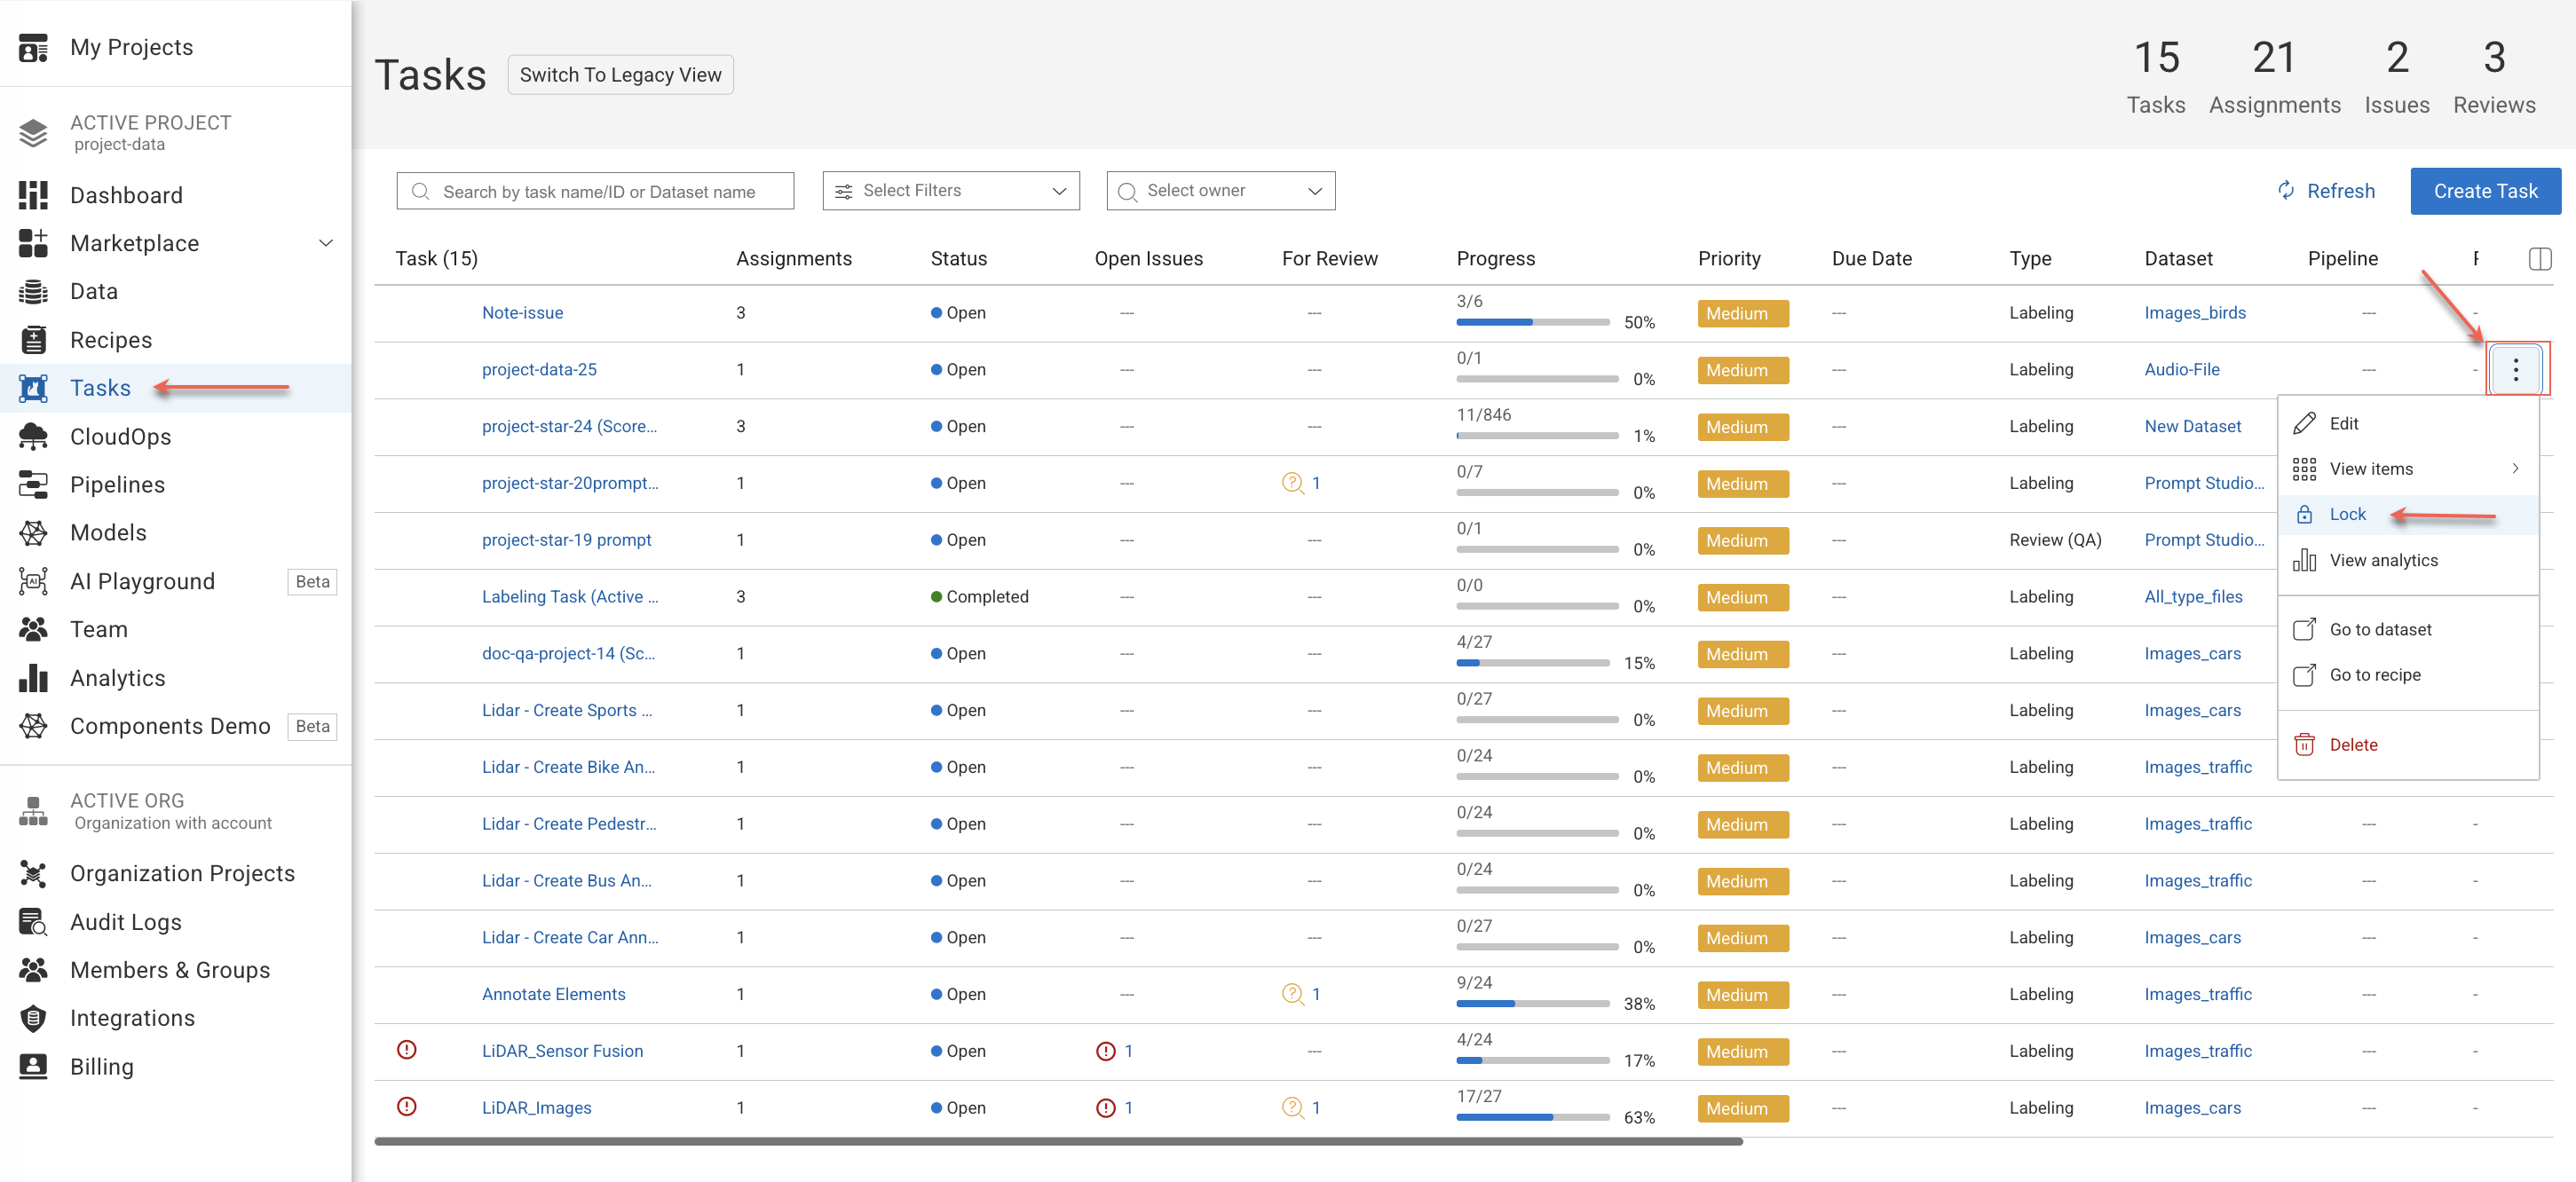
Task: Open the Dashboard sidebar icon
Action: 33,195
